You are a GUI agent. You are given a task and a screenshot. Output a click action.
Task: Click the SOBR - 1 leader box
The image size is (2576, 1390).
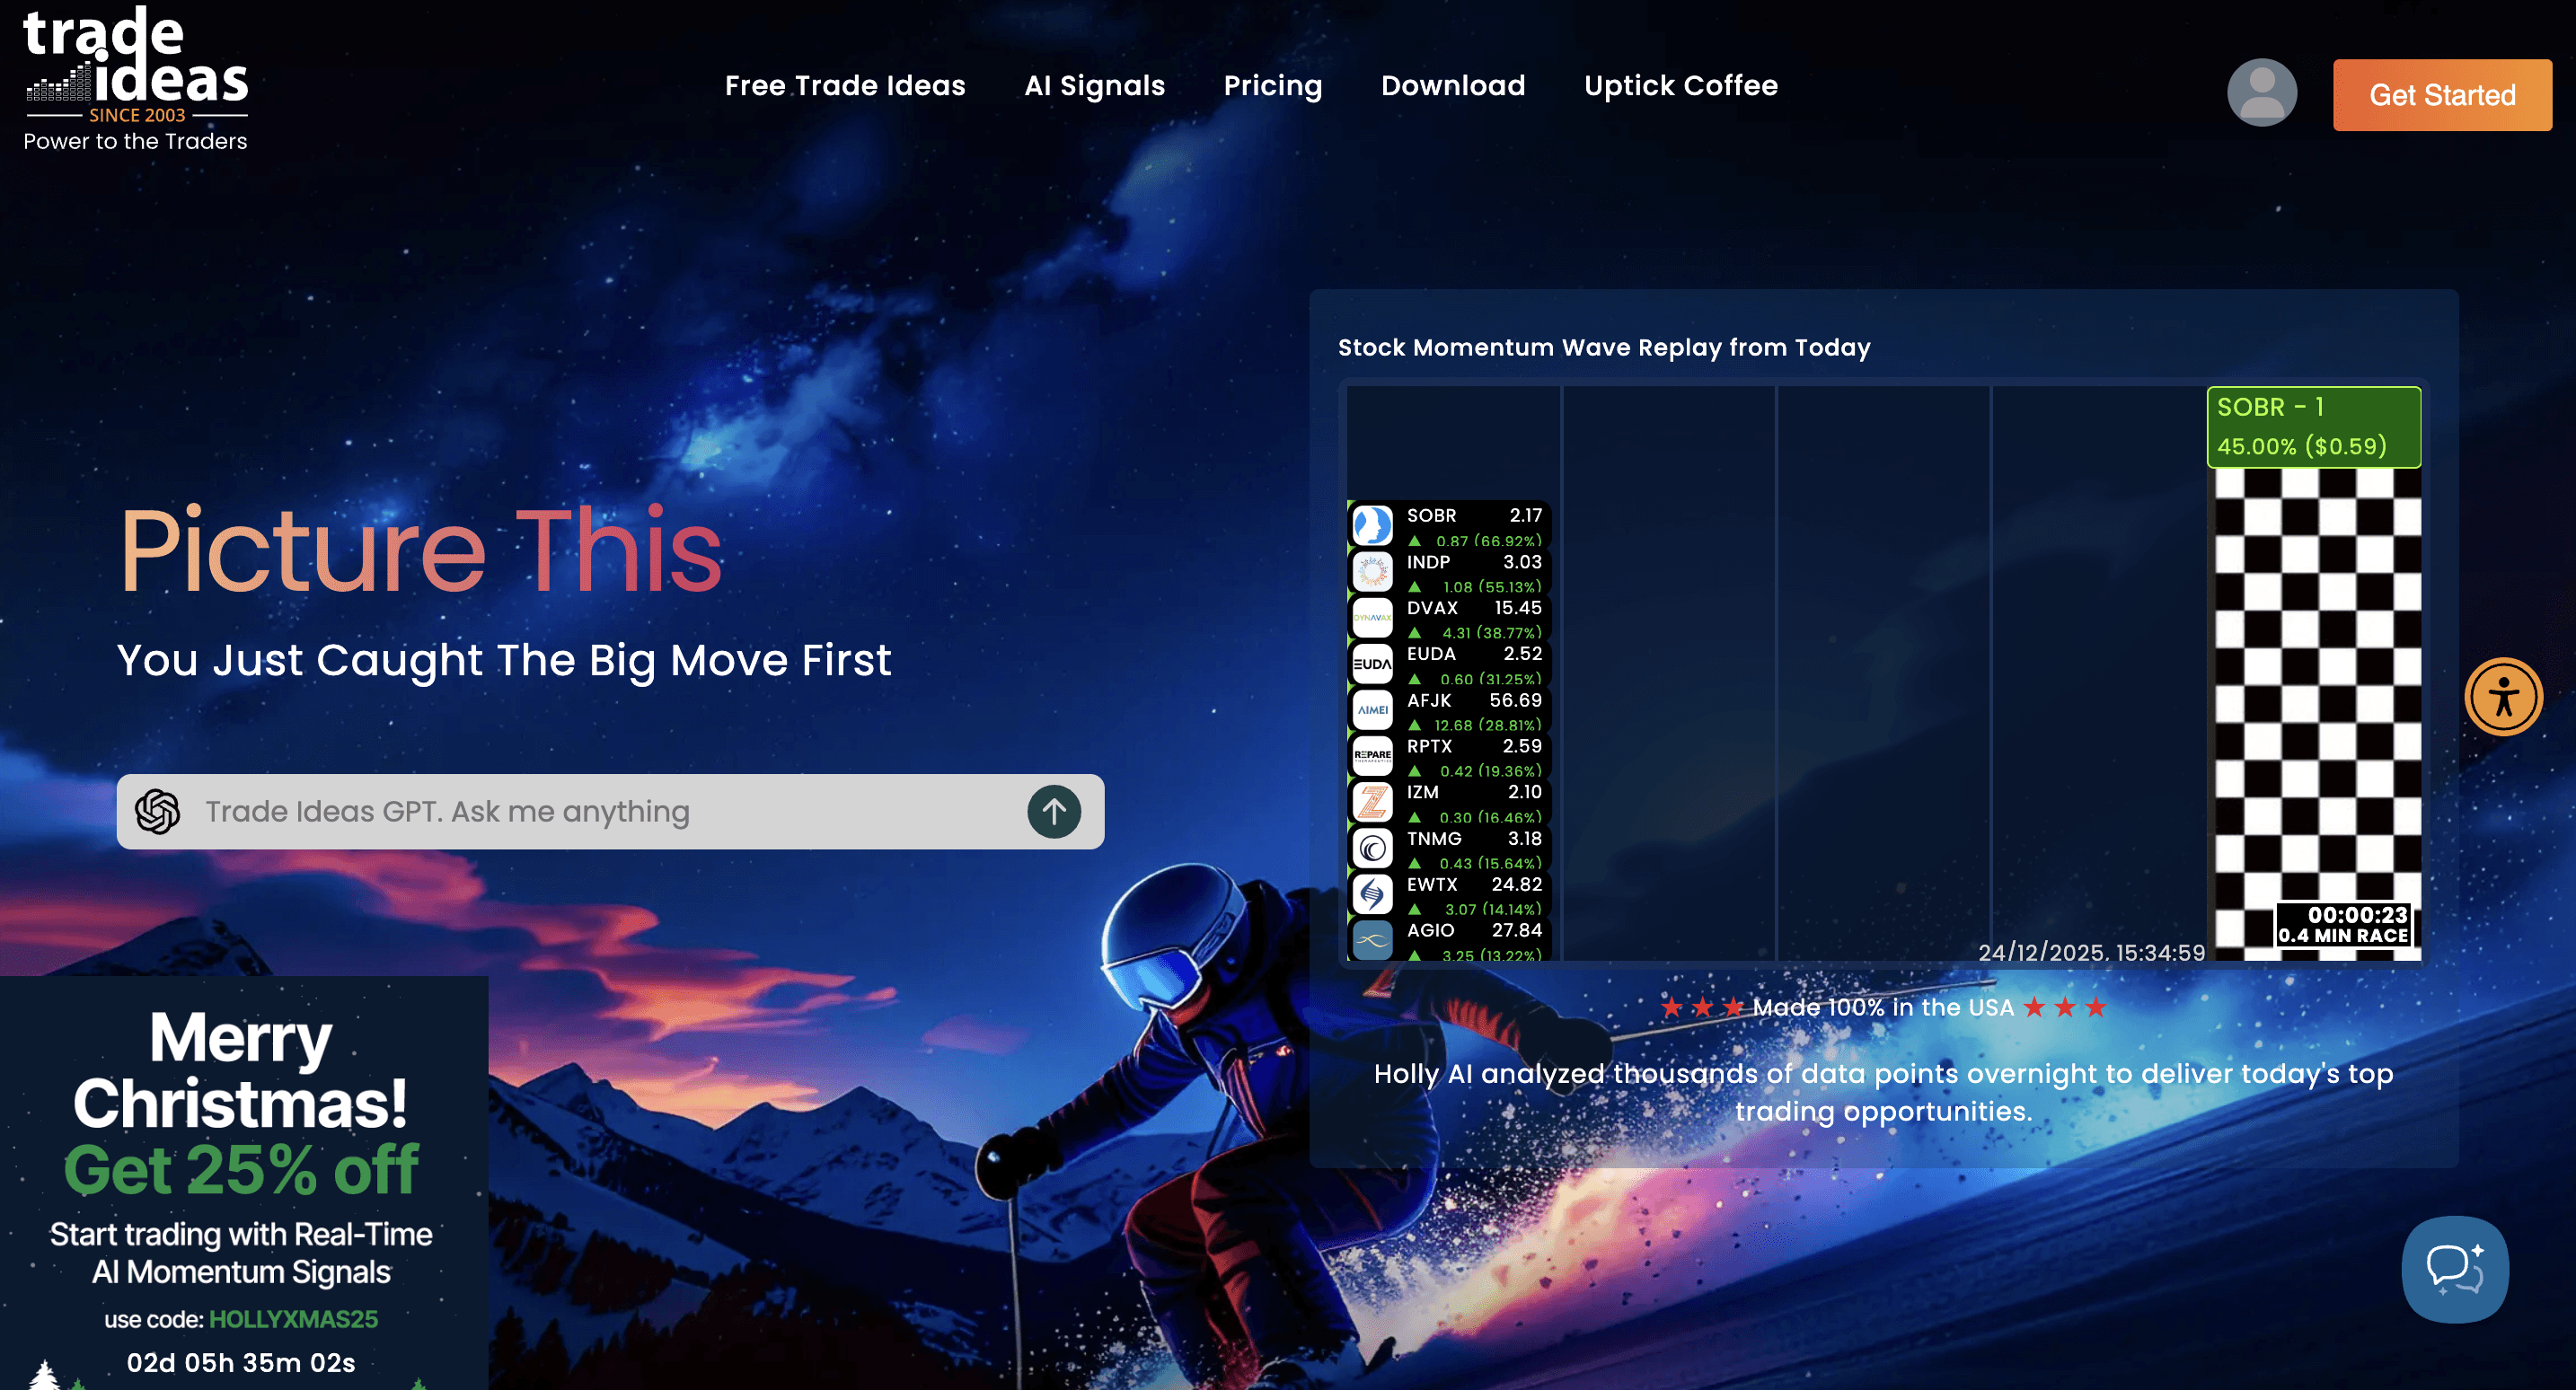coord(2313,427)
